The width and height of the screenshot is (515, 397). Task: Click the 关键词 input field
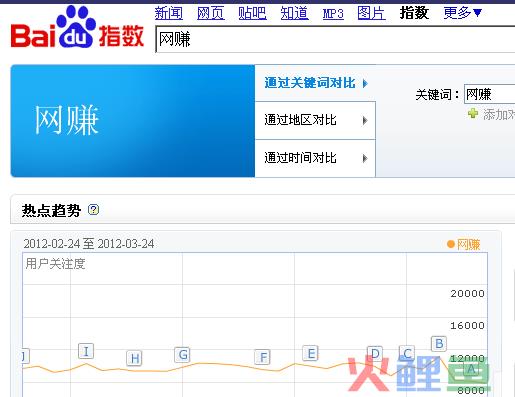pos(489,94)
